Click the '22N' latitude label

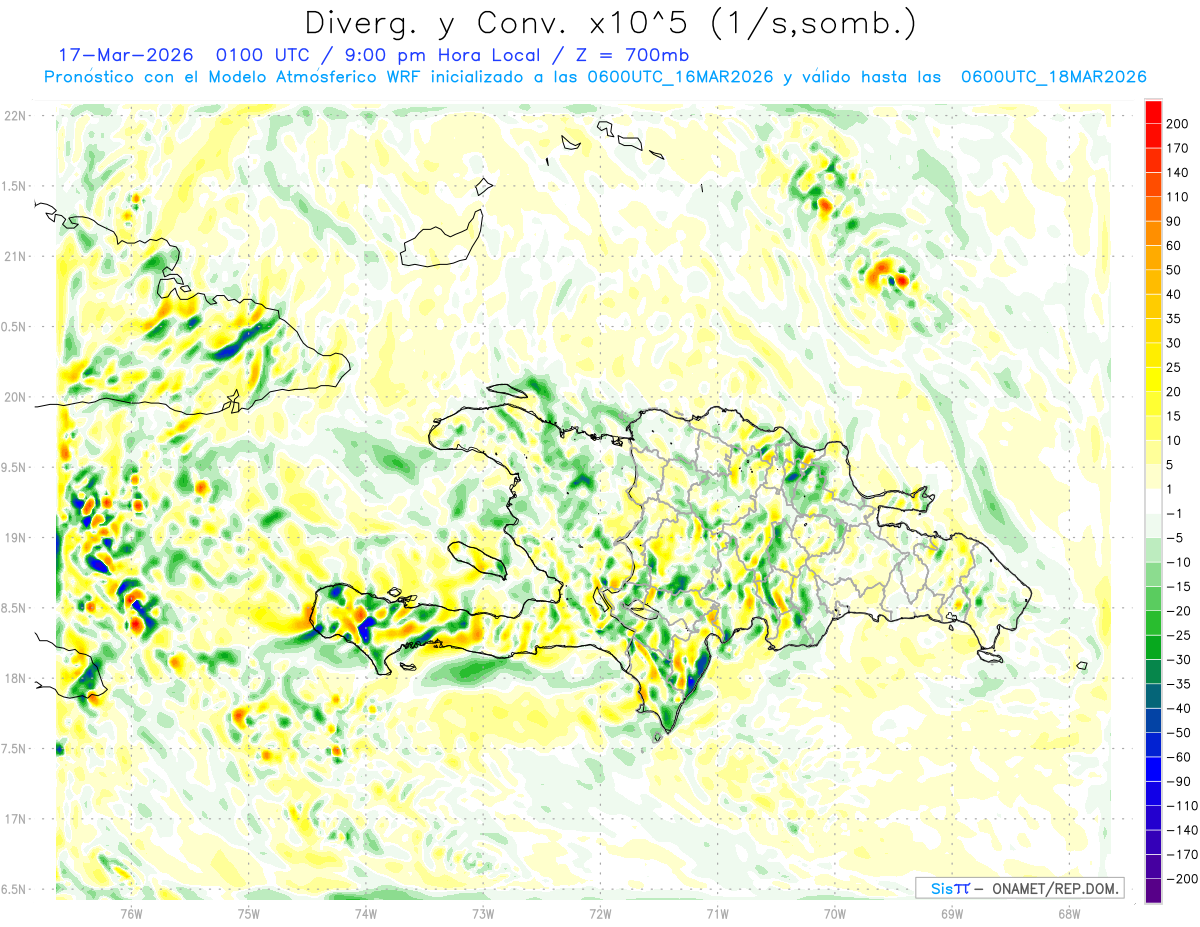pyautogui.click(x=16, y=116)
